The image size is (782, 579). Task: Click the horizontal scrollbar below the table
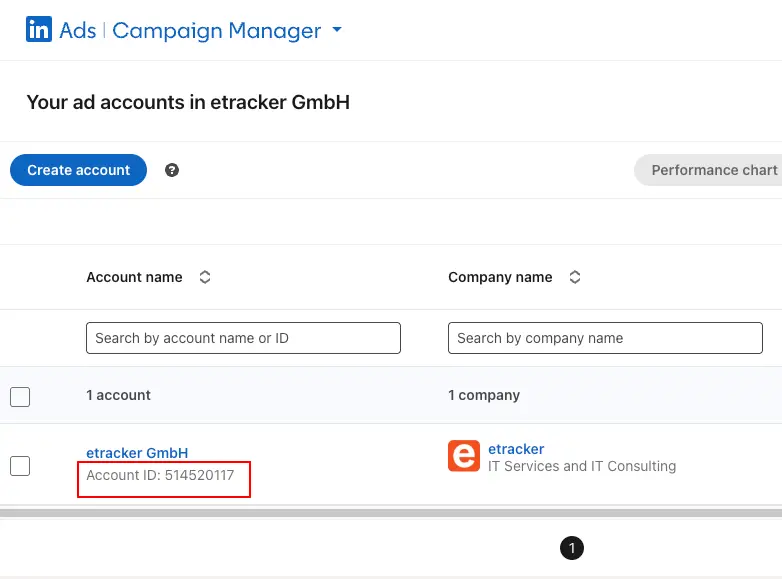(391, 513)
